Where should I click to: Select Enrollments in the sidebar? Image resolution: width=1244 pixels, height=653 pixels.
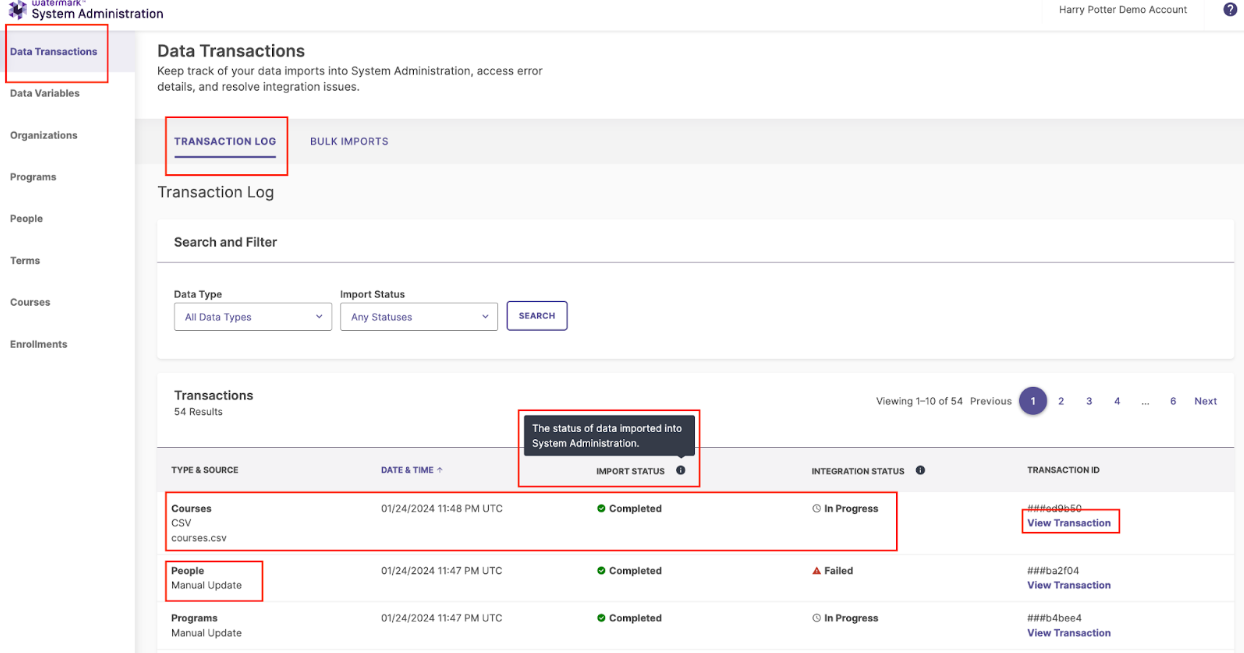coord(38,344)
